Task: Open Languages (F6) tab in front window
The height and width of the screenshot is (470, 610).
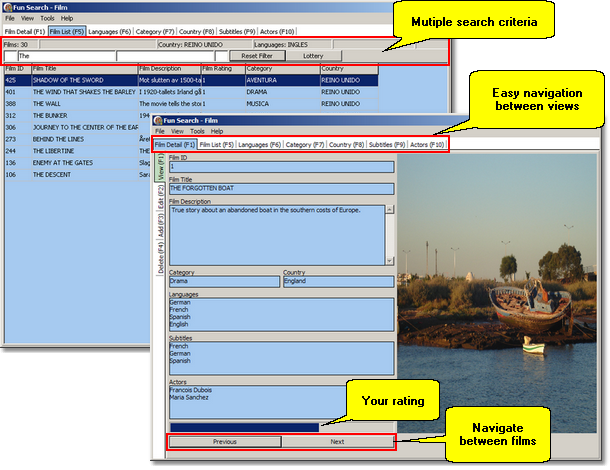Action: [x=259, y=145]
